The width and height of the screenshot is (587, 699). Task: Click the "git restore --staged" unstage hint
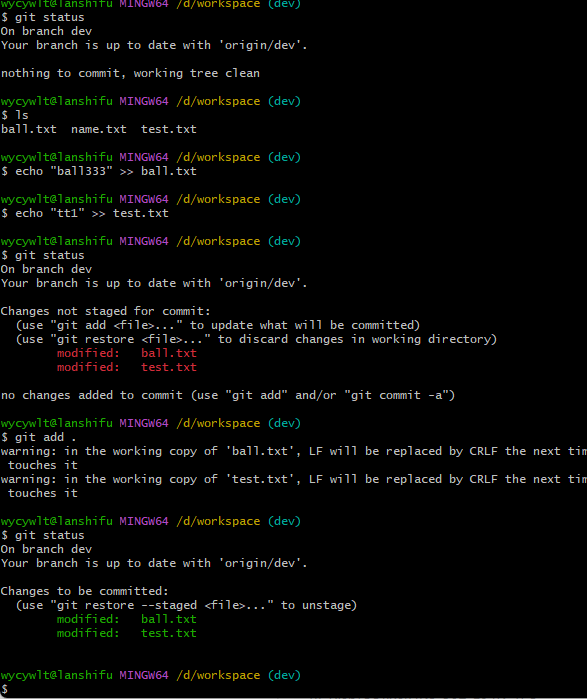click(186, 605)
